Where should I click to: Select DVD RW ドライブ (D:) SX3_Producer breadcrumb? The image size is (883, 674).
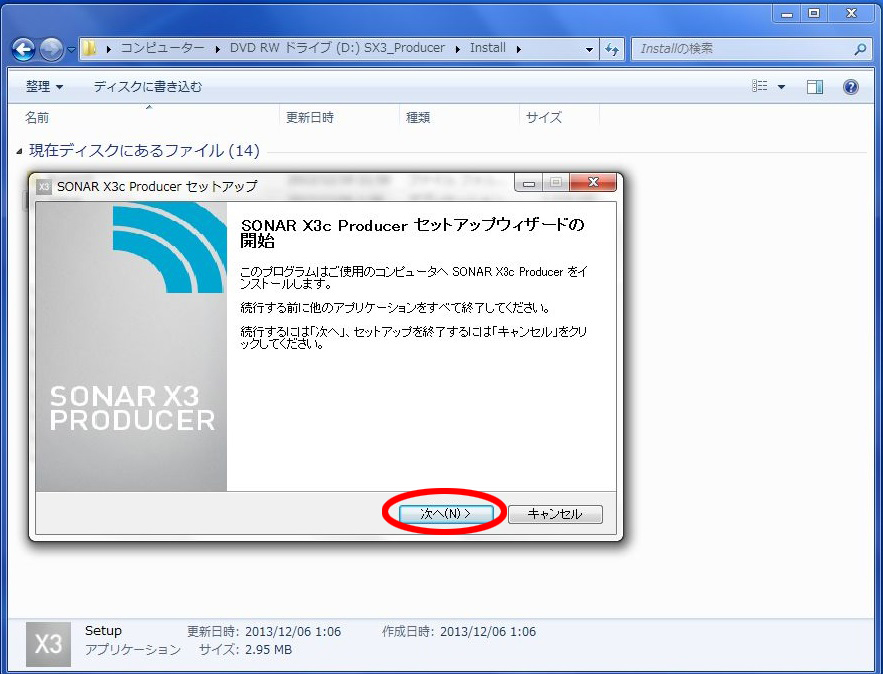(x=337, y=48)
